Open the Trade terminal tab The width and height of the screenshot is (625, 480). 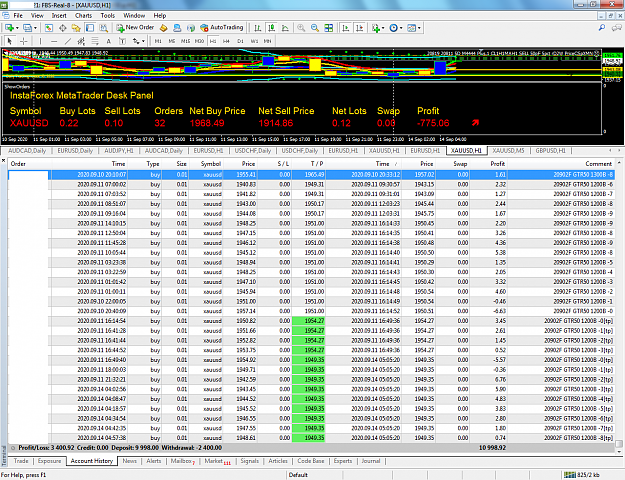click(x=21, y=461)
